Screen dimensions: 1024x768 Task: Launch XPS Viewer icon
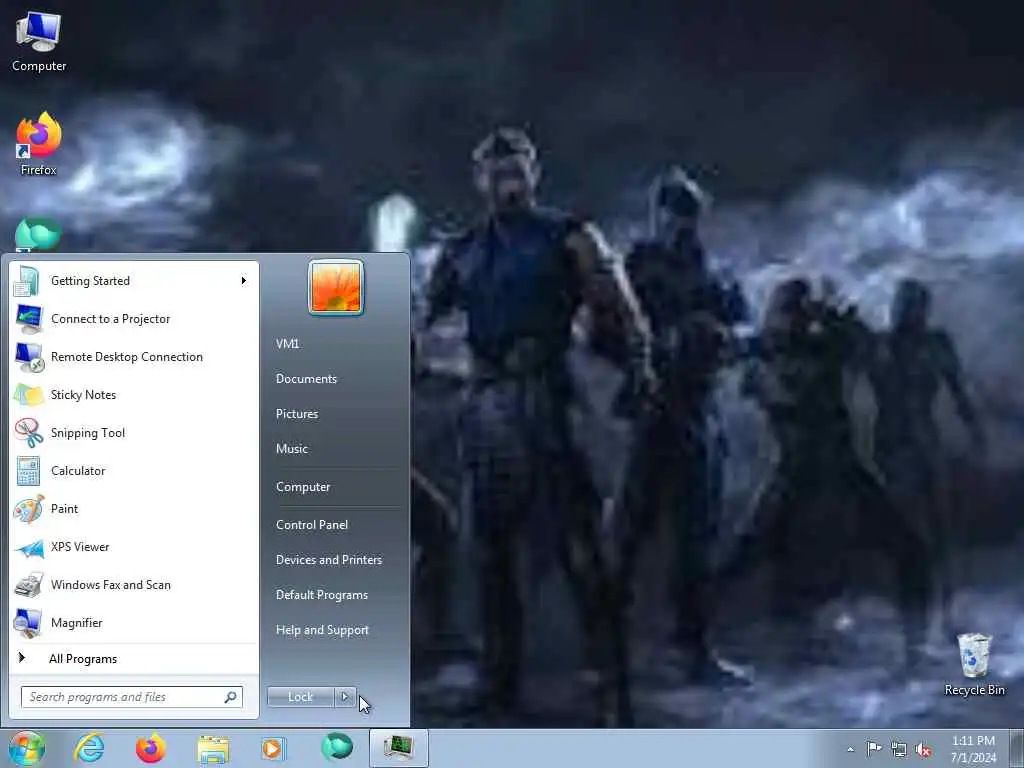point(29,547)
